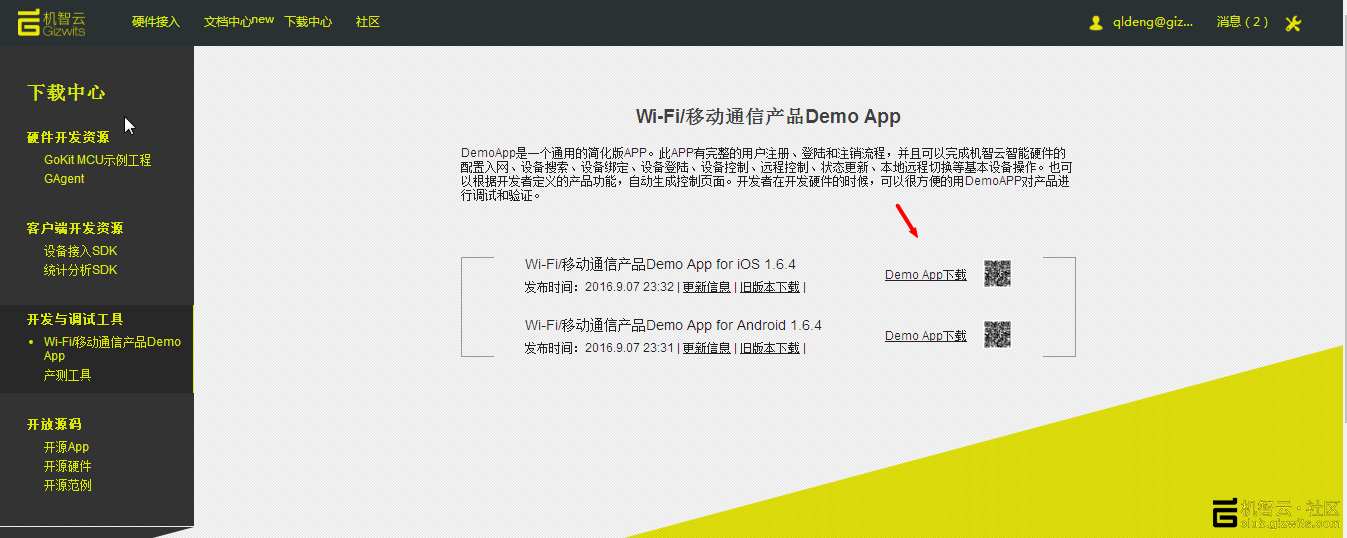Open 开源App sidebar link

tap(66, 447)
